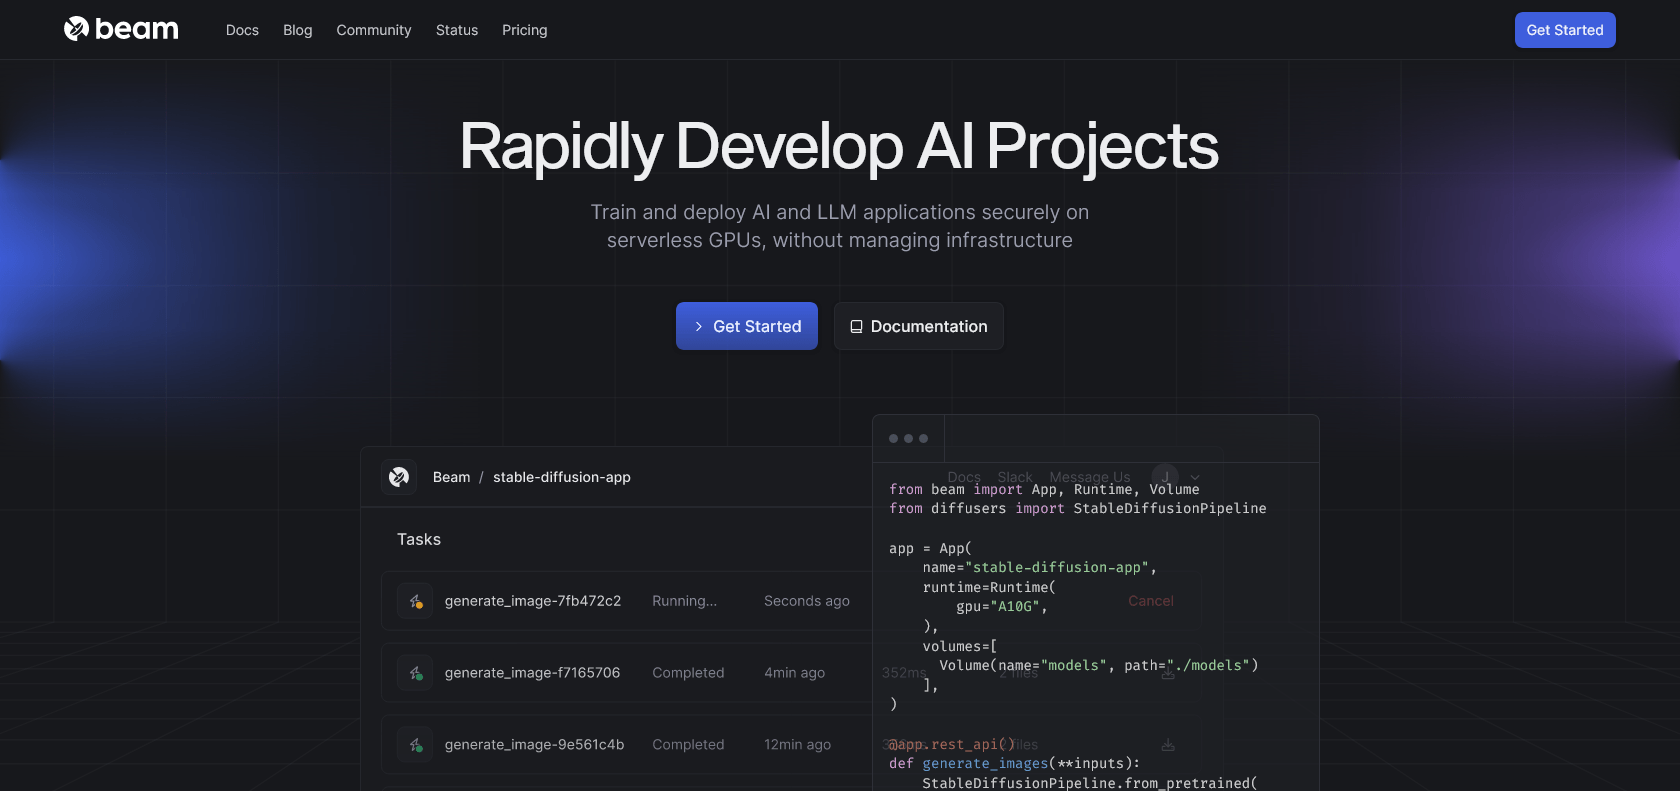Click the status icon for generate_image-9e561c4b

415,745
